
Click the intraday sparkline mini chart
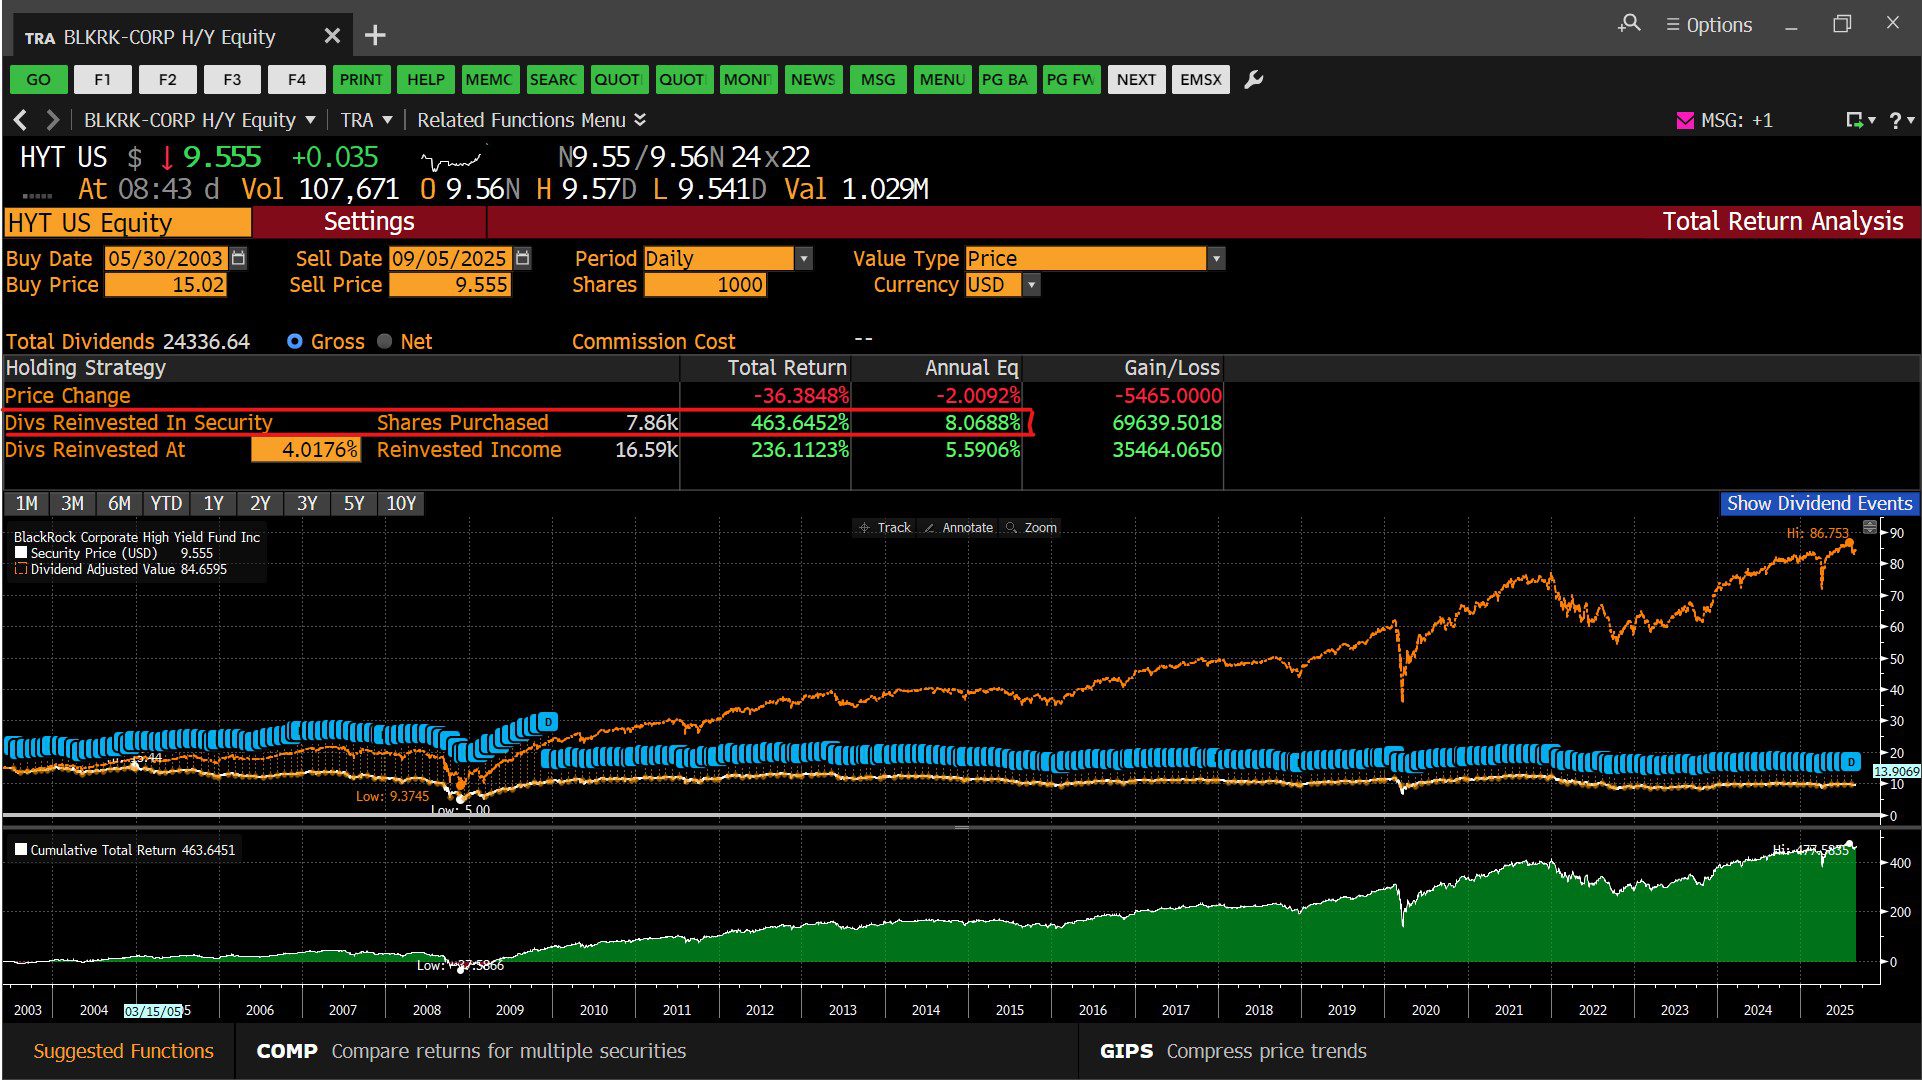(x=452, y=159)
